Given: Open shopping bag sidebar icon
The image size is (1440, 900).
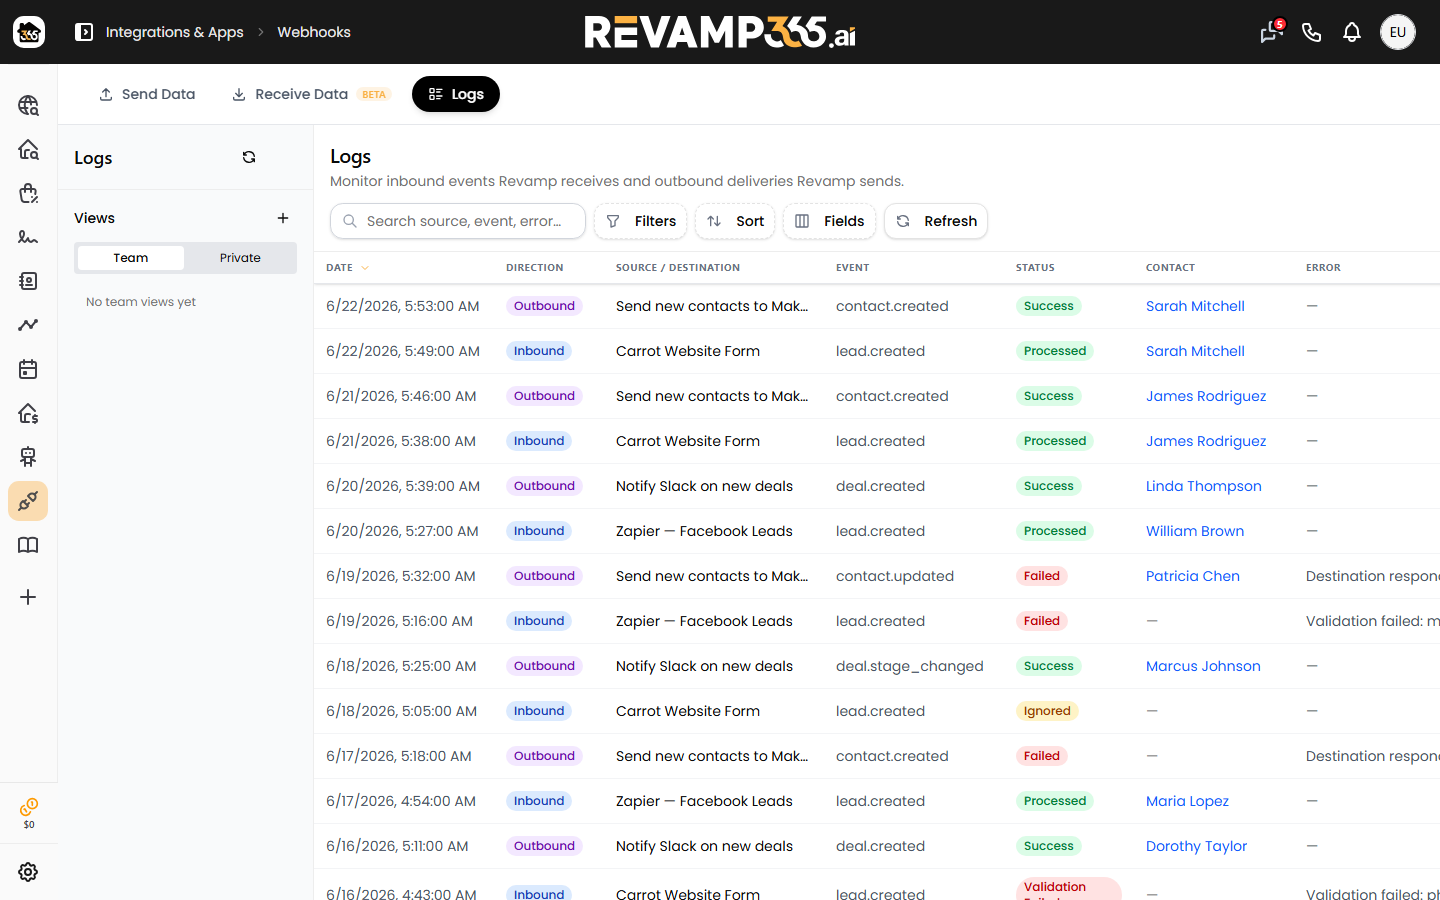Looking at the screenshot, I should [x=28, y=193].
